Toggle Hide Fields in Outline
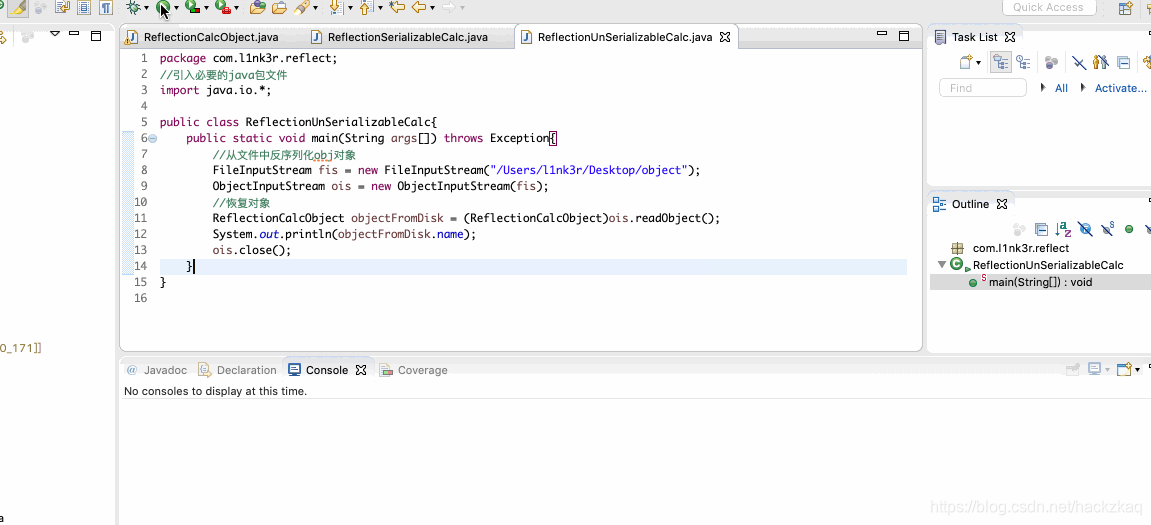This screenshot has height=525, width=1151. pos(1085,229)
